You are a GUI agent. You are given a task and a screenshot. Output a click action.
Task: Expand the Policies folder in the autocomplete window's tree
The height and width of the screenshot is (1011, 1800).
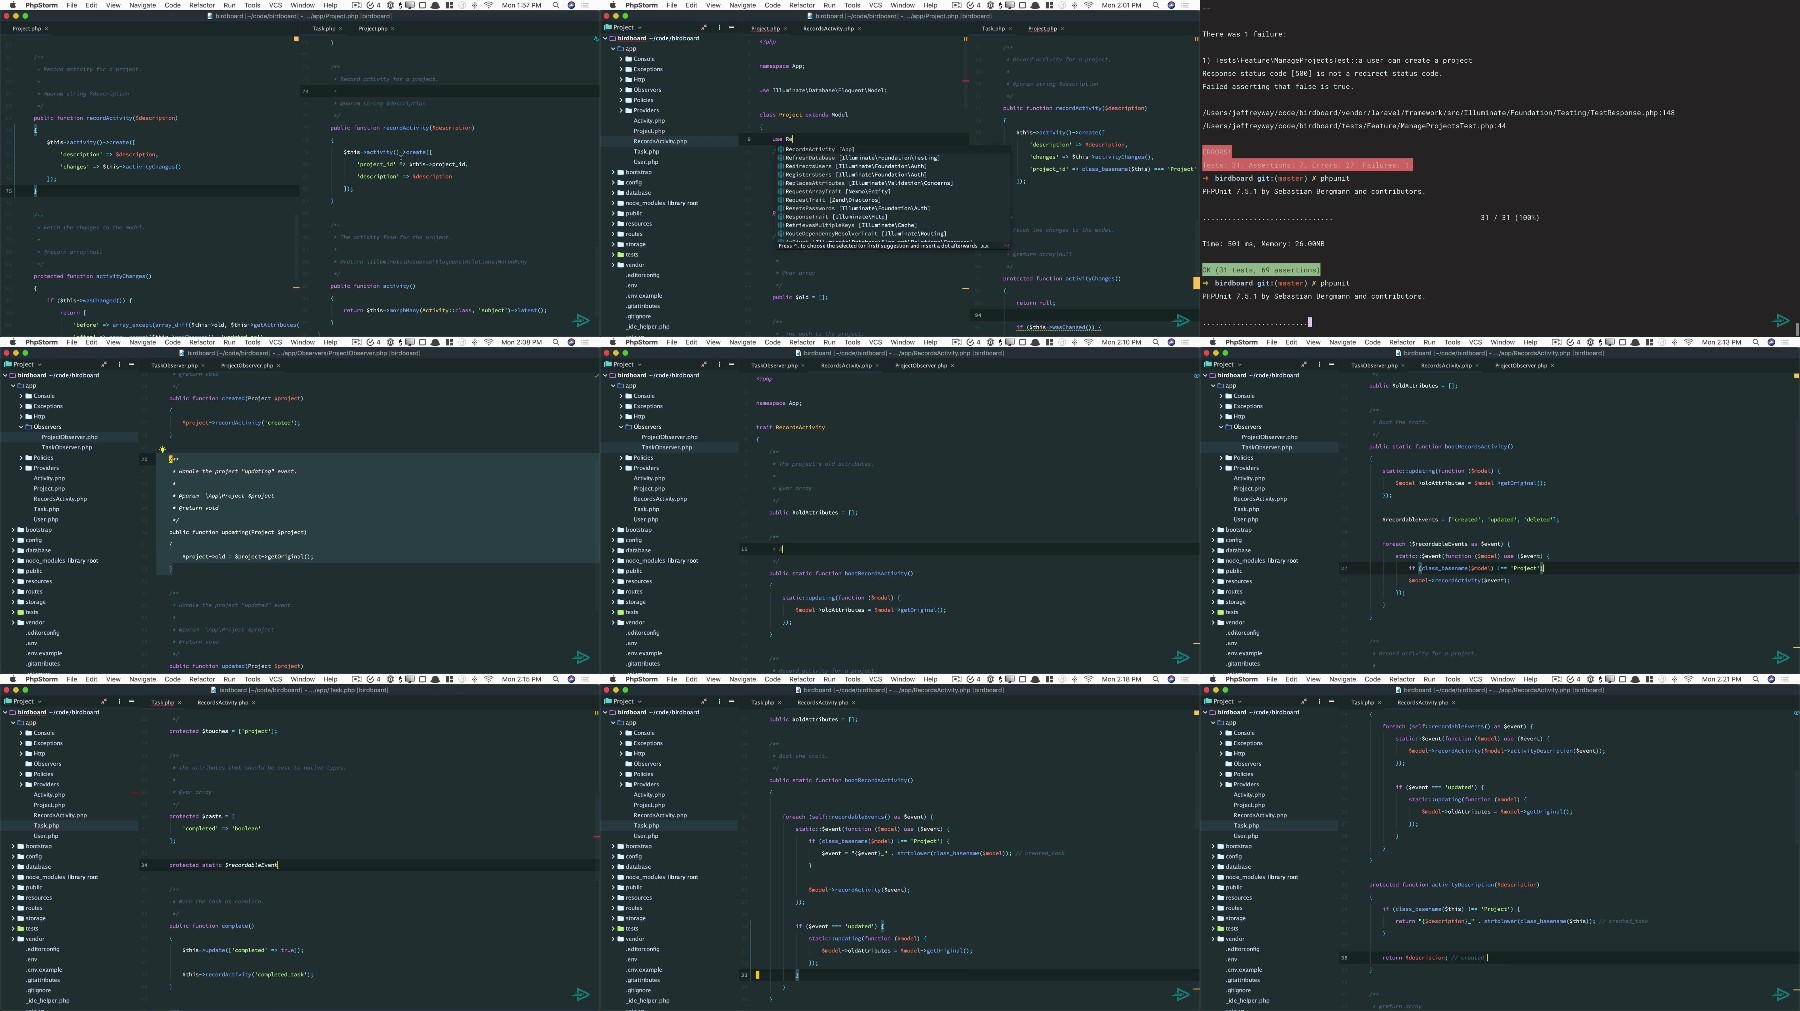click(x=621, y=100)
